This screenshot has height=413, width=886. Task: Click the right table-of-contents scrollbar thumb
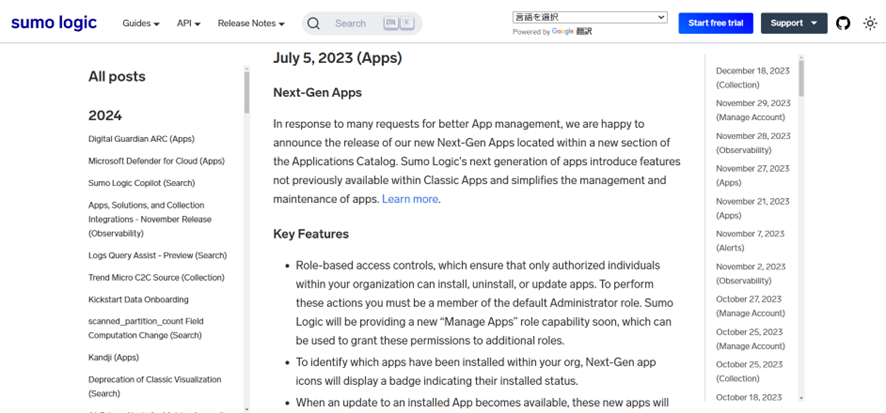click(801, 78)
